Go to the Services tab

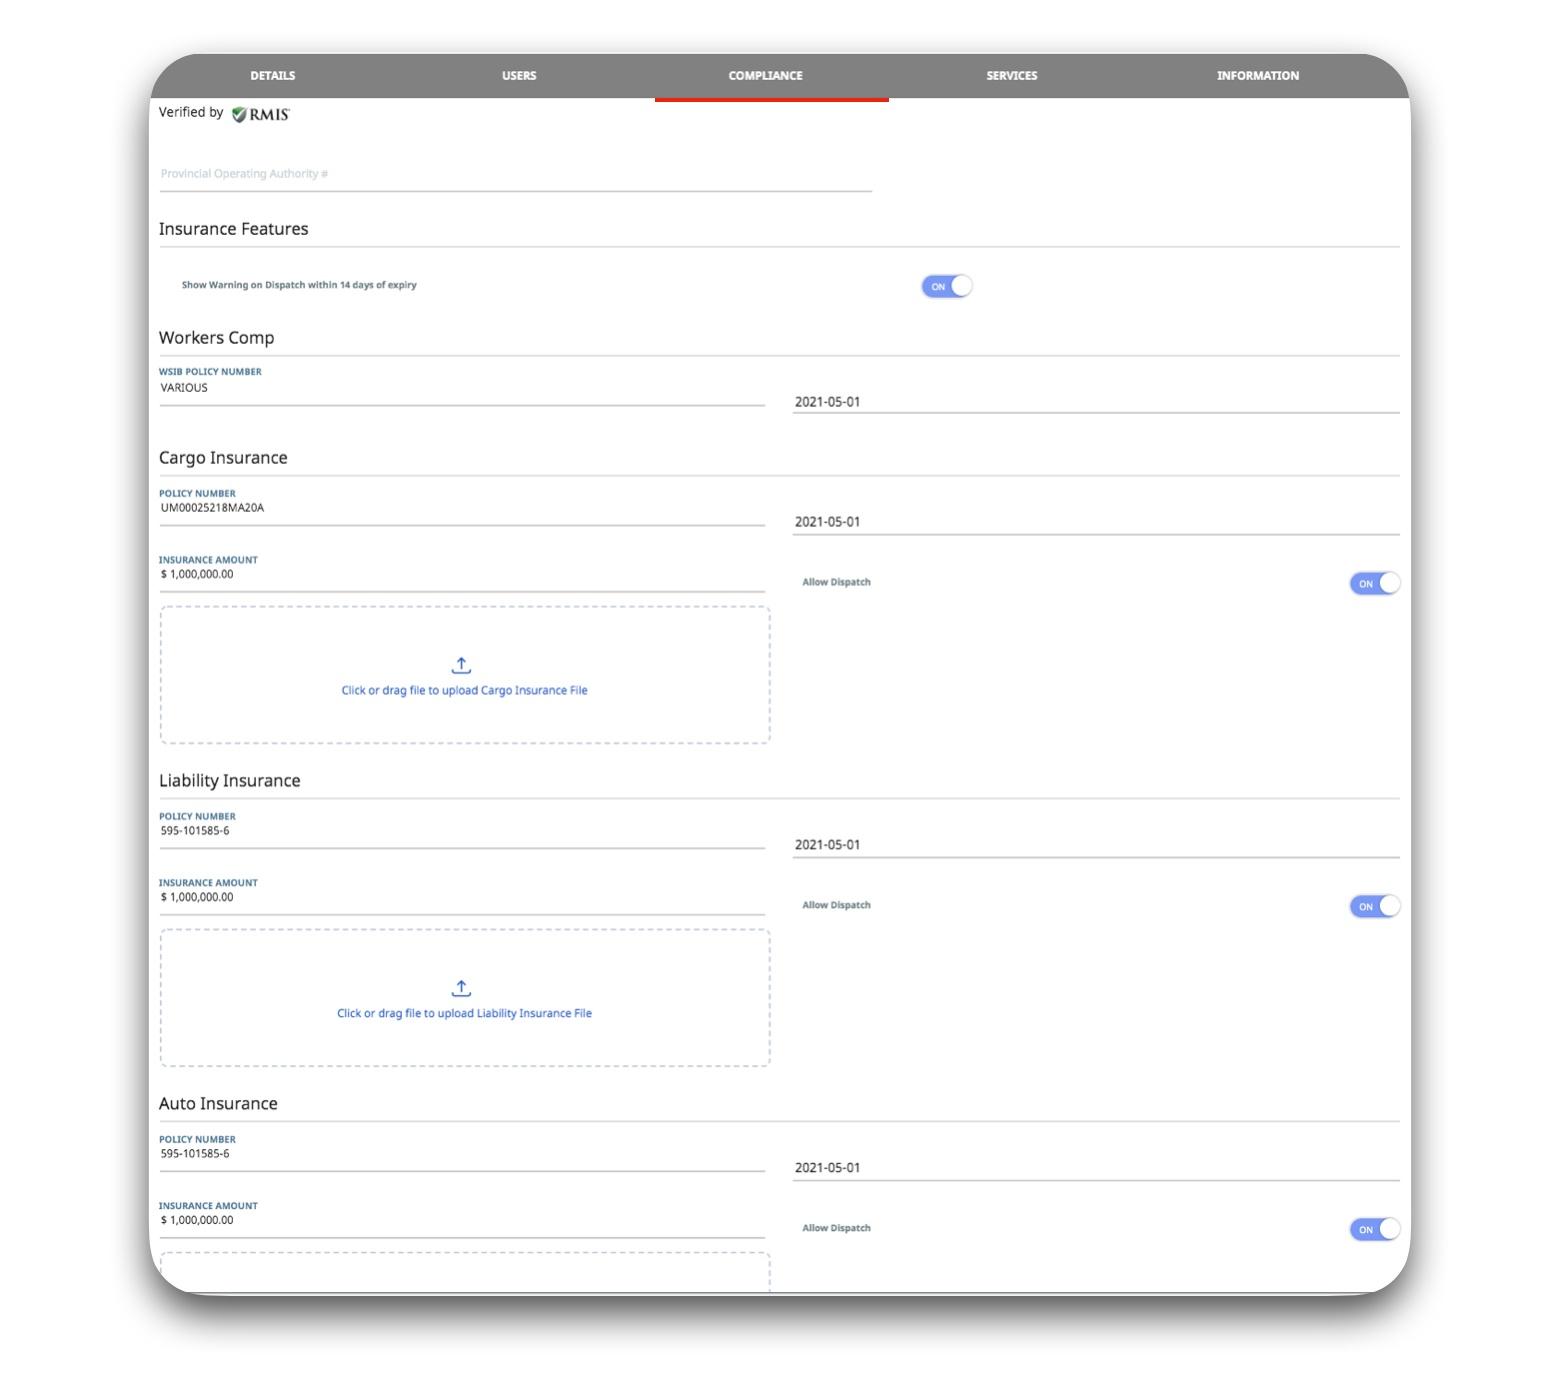(x=1011, y=76)
